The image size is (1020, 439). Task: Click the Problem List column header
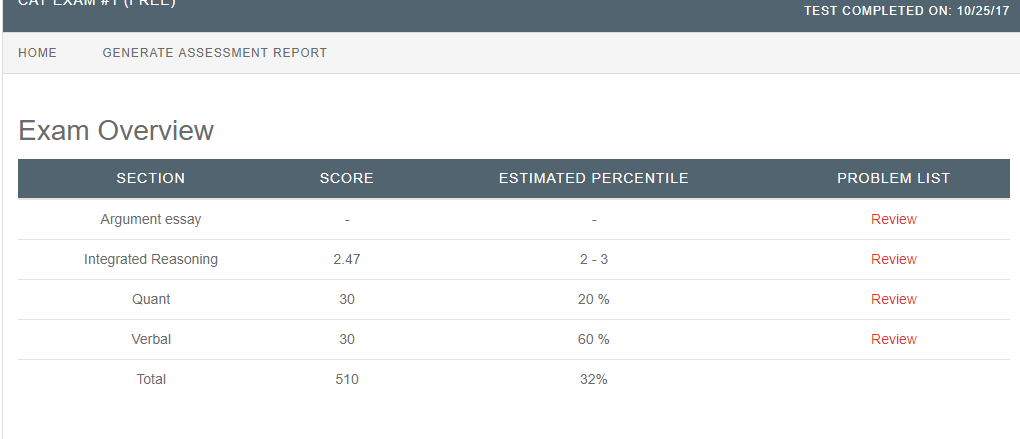click(x=893, y=179)
